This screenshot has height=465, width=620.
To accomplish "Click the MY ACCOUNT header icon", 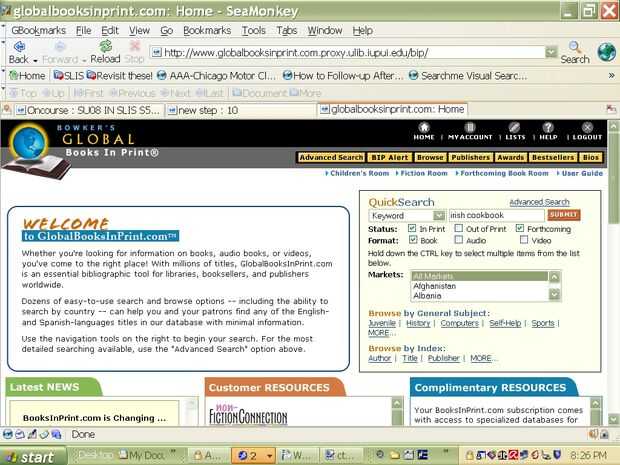I will pos(469,127).
